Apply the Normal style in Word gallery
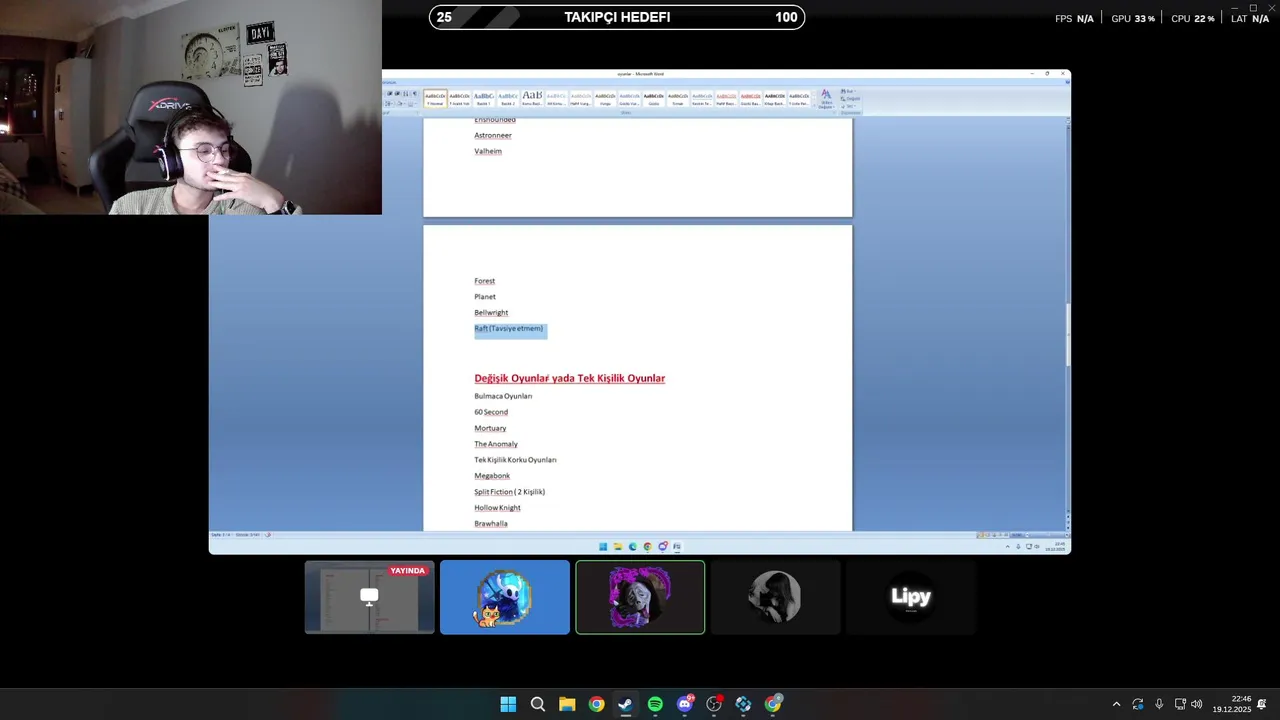The width and height of the screenshot is (1280, 720). coord(435,98)
